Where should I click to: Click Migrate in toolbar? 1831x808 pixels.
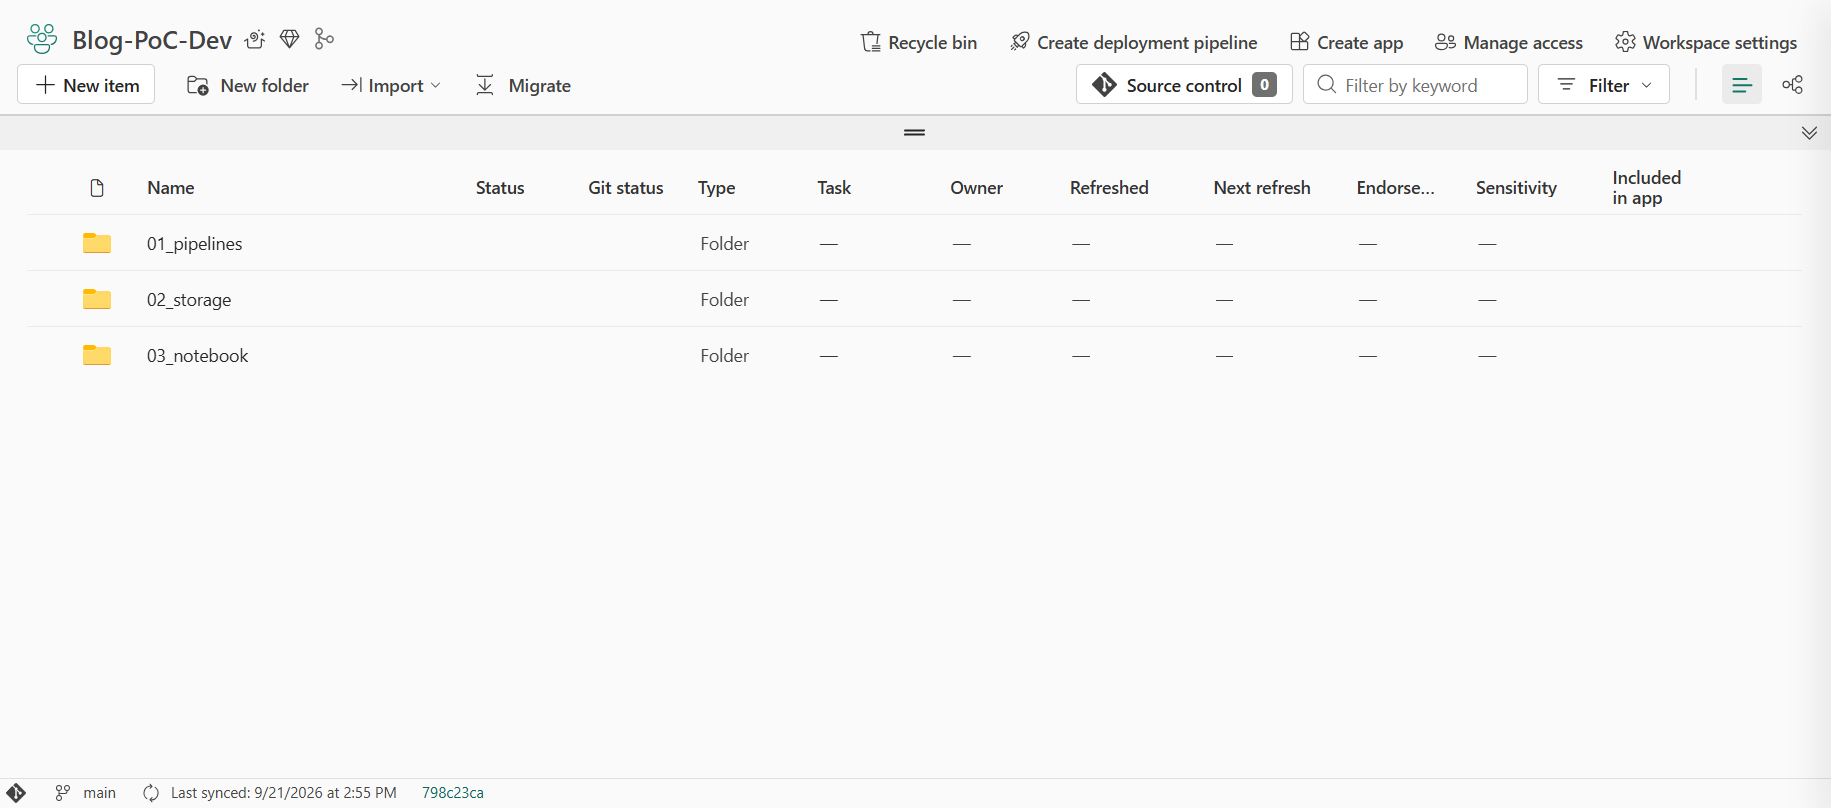click(x=523, y=85)
